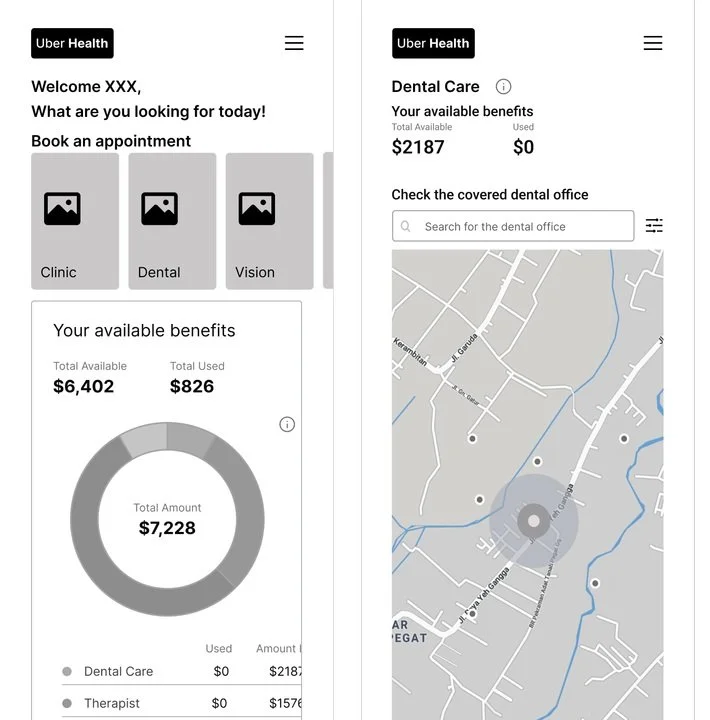Click the $0 Used value under Dental Care

[x=524, y=147]
